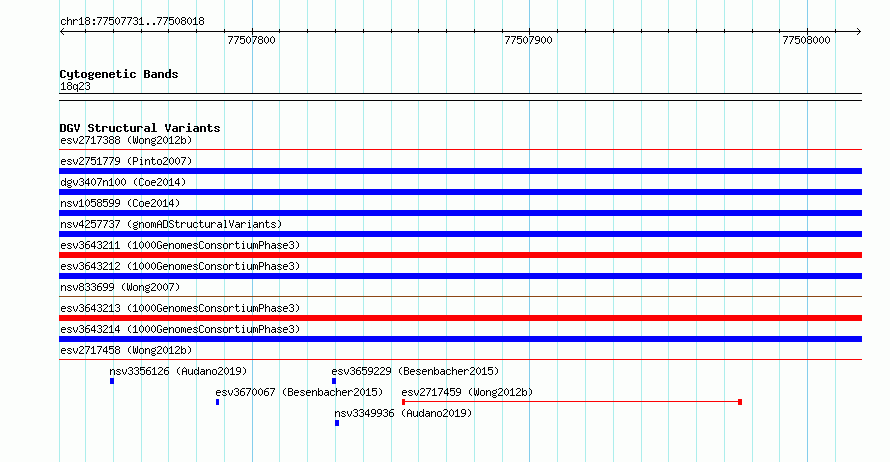Open the esv3643212 1000Genomes variant label
The height and width of the screenshot is (462, 890).
click(x=180, y=266)
